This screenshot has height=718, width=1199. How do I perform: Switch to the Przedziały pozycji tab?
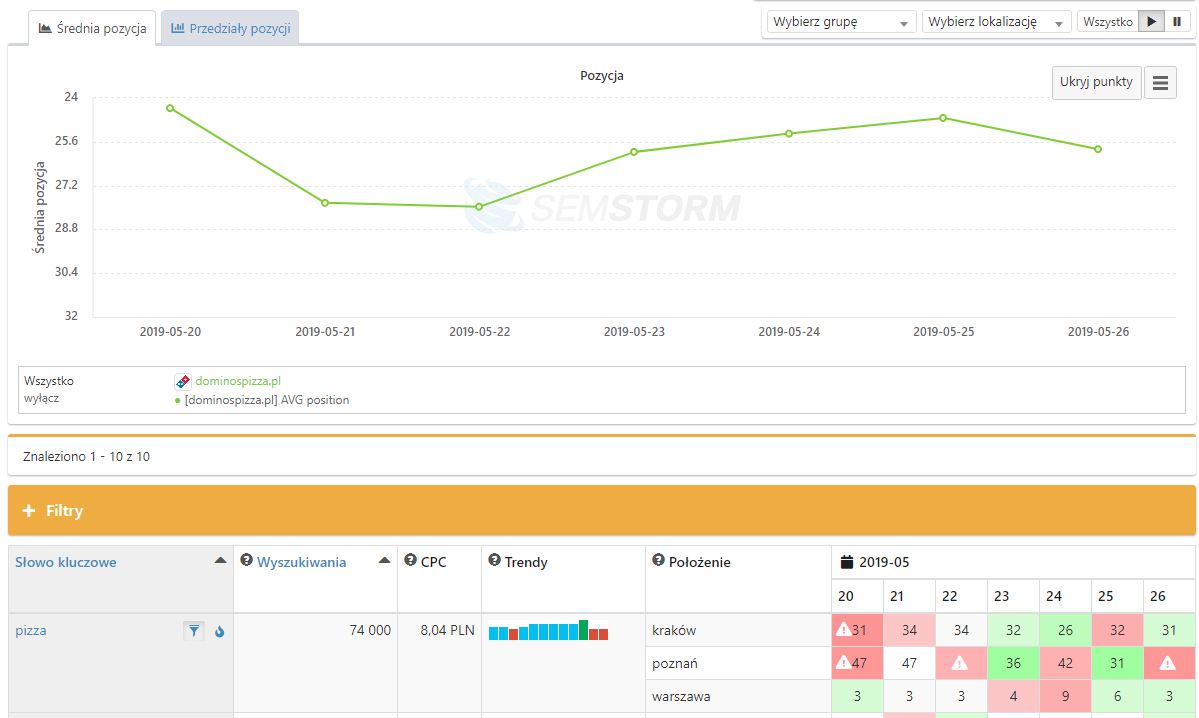tap(230, 29)
